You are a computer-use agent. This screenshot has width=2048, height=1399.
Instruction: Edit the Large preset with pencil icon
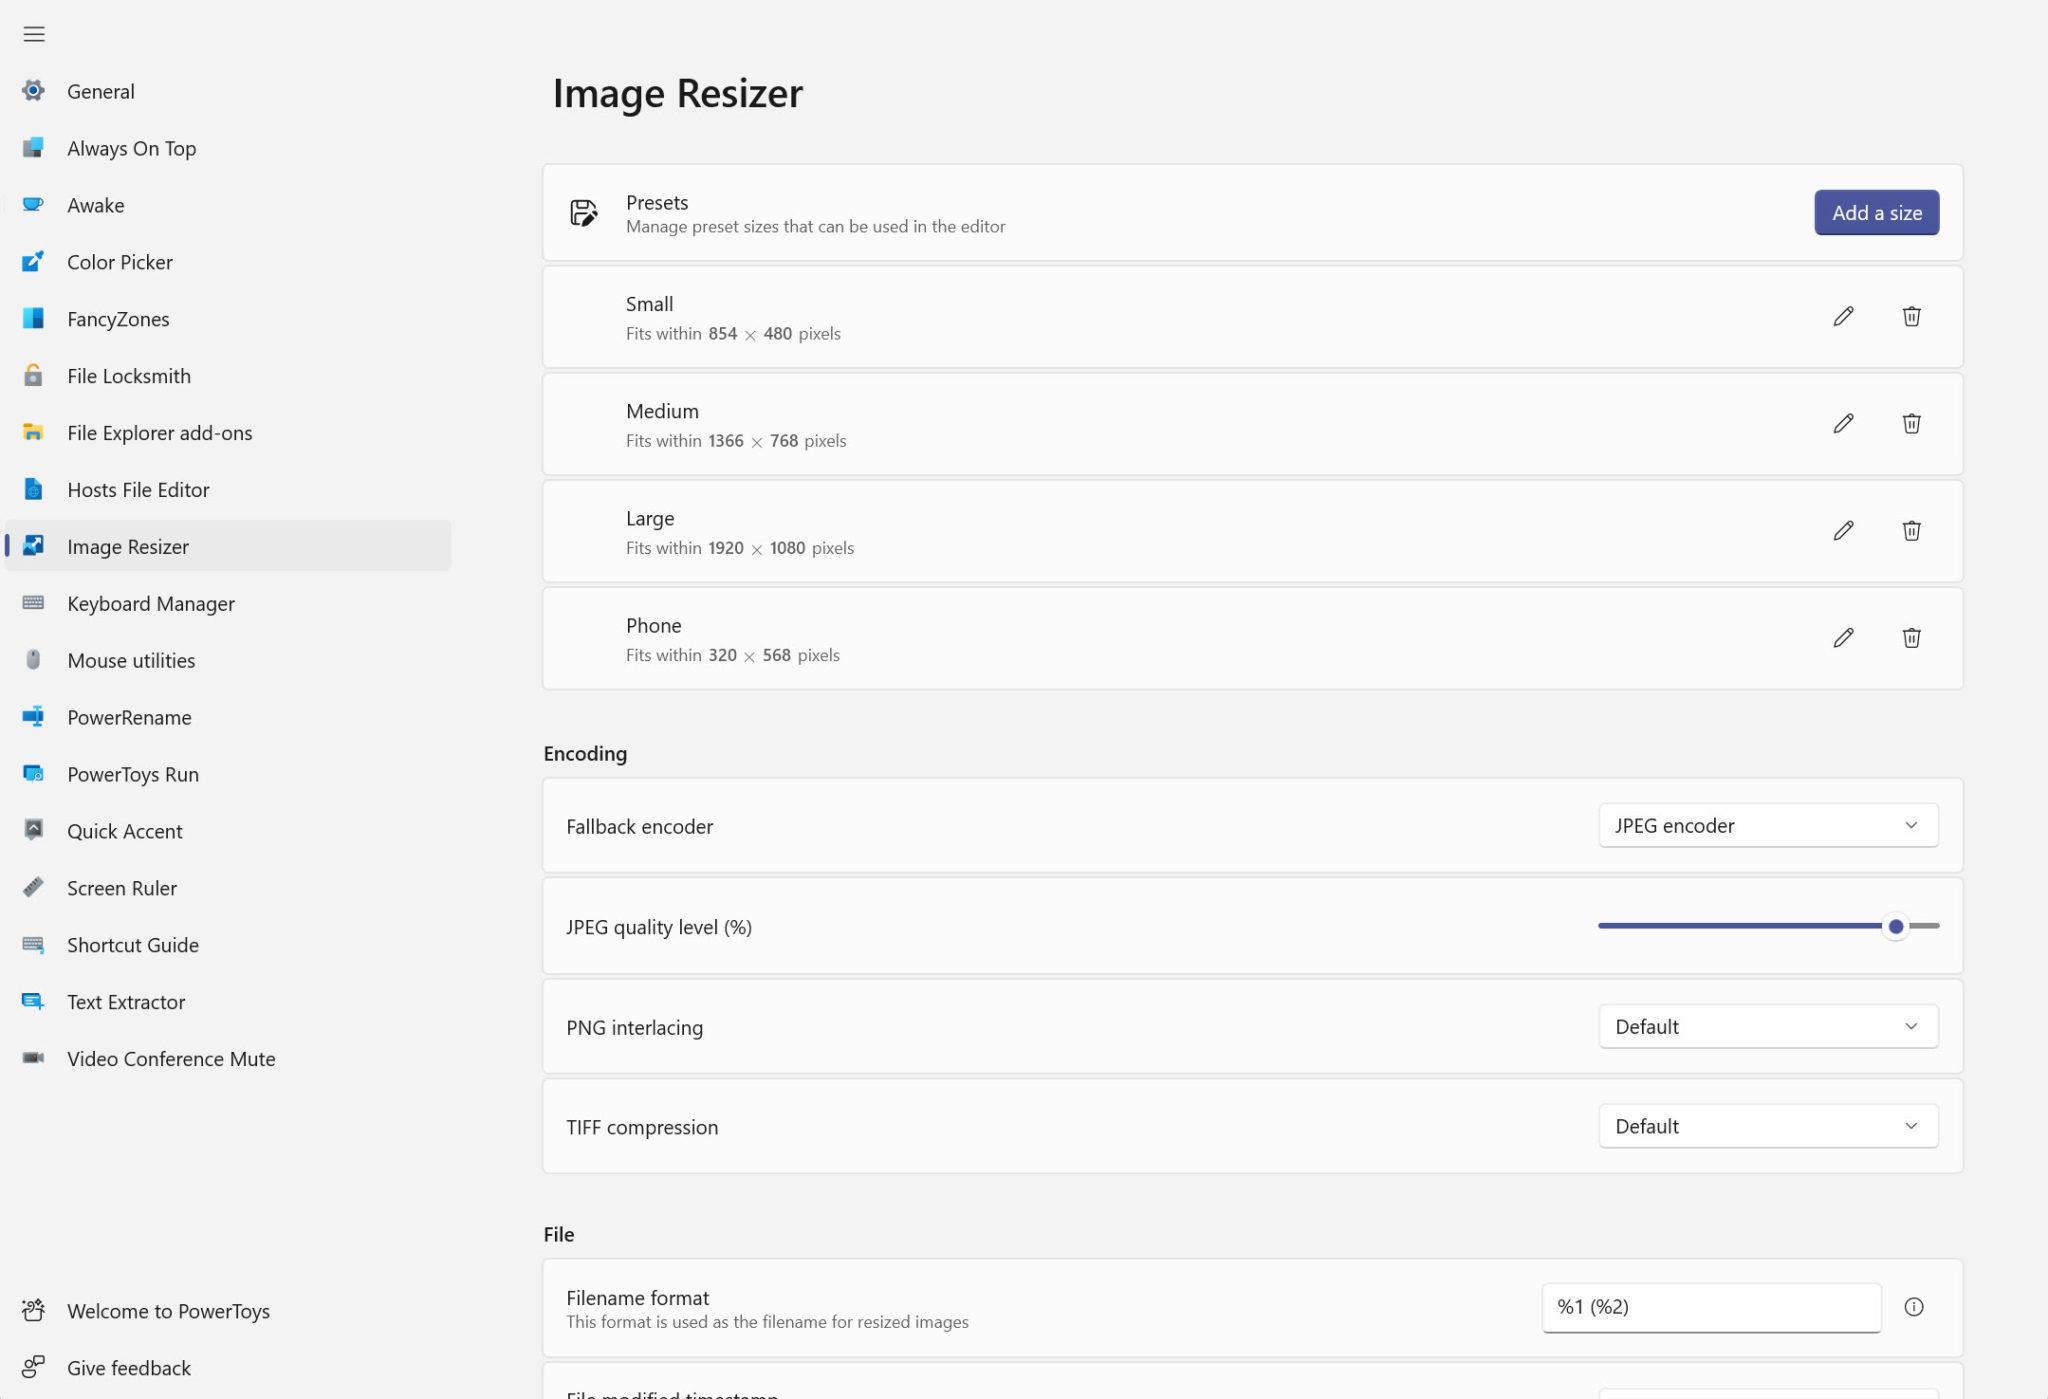(1843, 531)
